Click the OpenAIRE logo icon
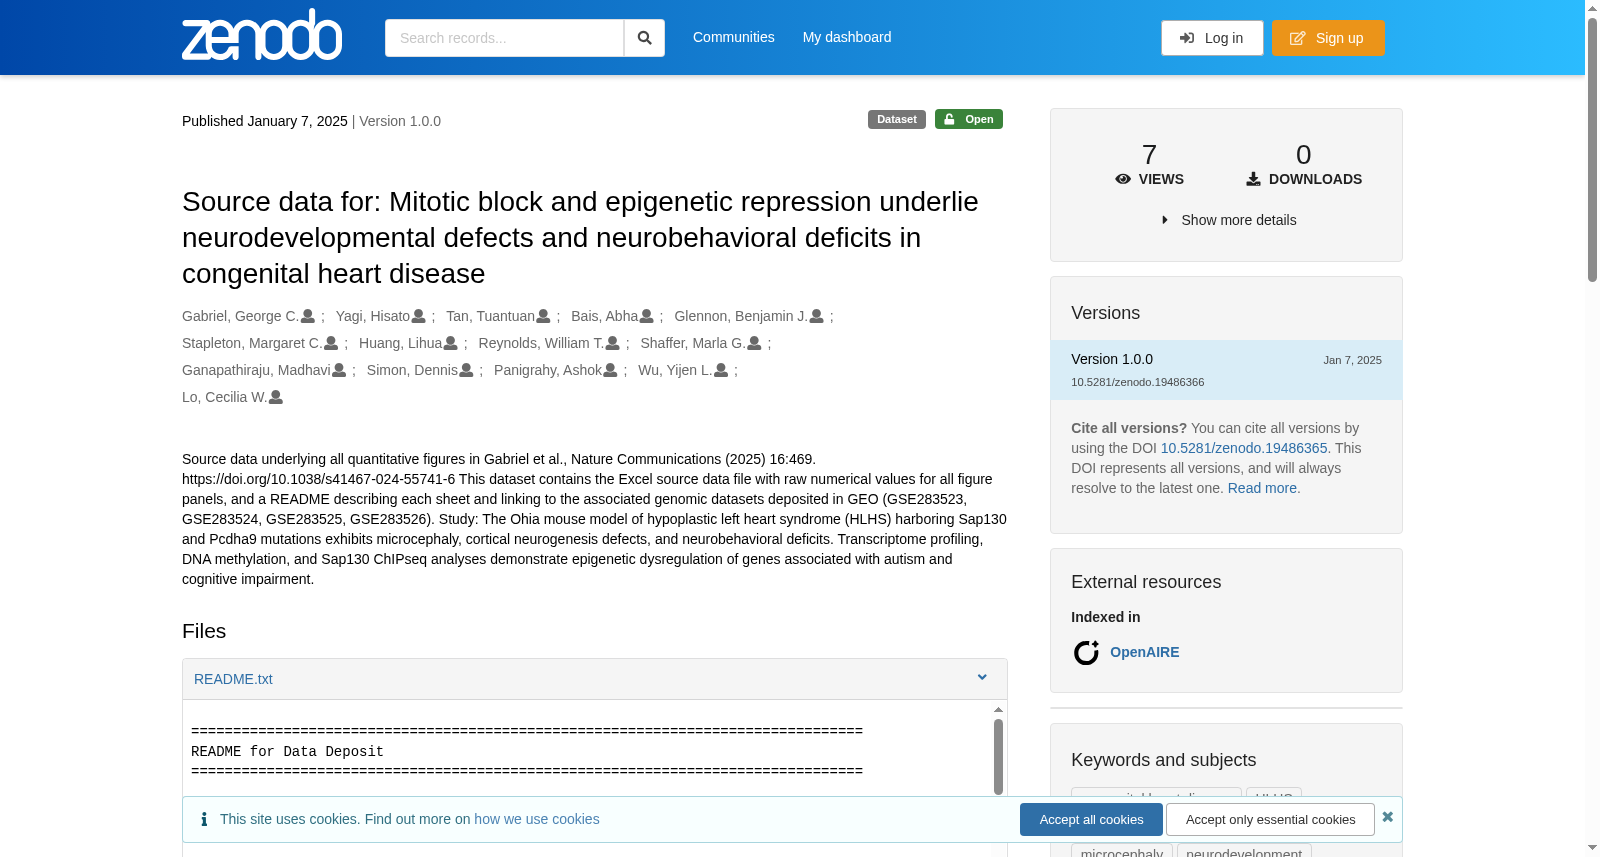This screenshot has height=857, width=1600. pyautogui.click(x=1086, y=653)
